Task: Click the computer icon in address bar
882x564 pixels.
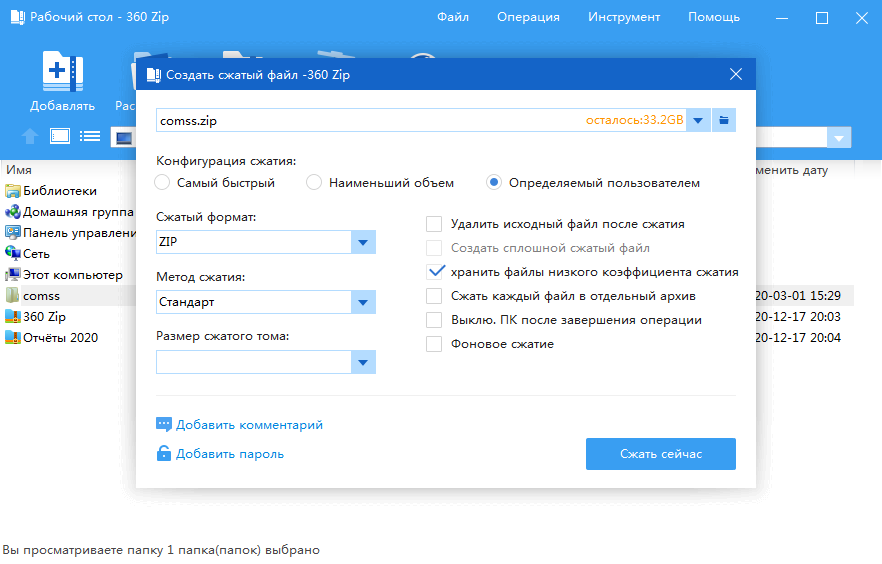Action: [x=123, y=138]
